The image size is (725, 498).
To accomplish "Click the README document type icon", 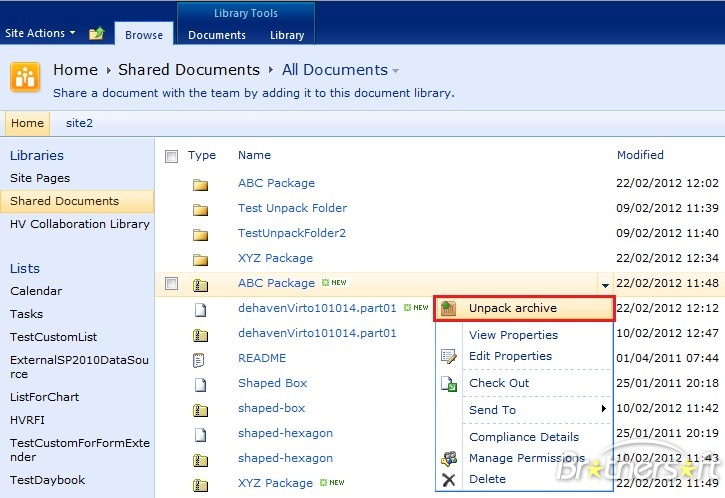I will pos(200,359).
